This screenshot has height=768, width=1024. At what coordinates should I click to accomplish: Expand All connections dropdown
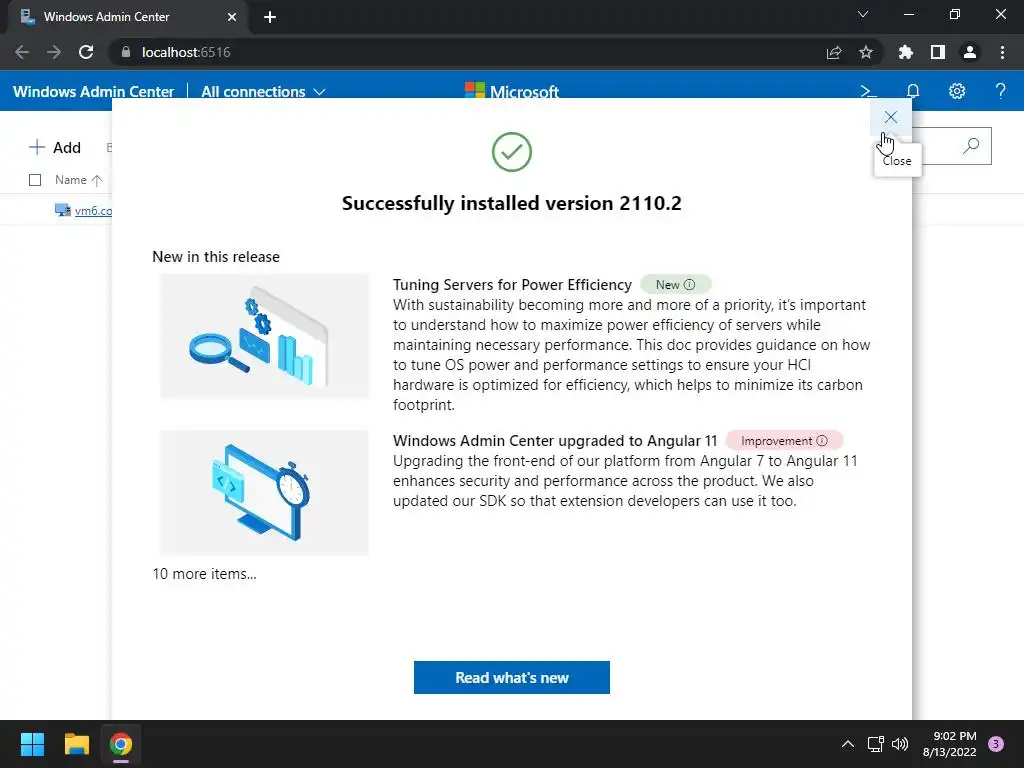[x=263, y=91]
